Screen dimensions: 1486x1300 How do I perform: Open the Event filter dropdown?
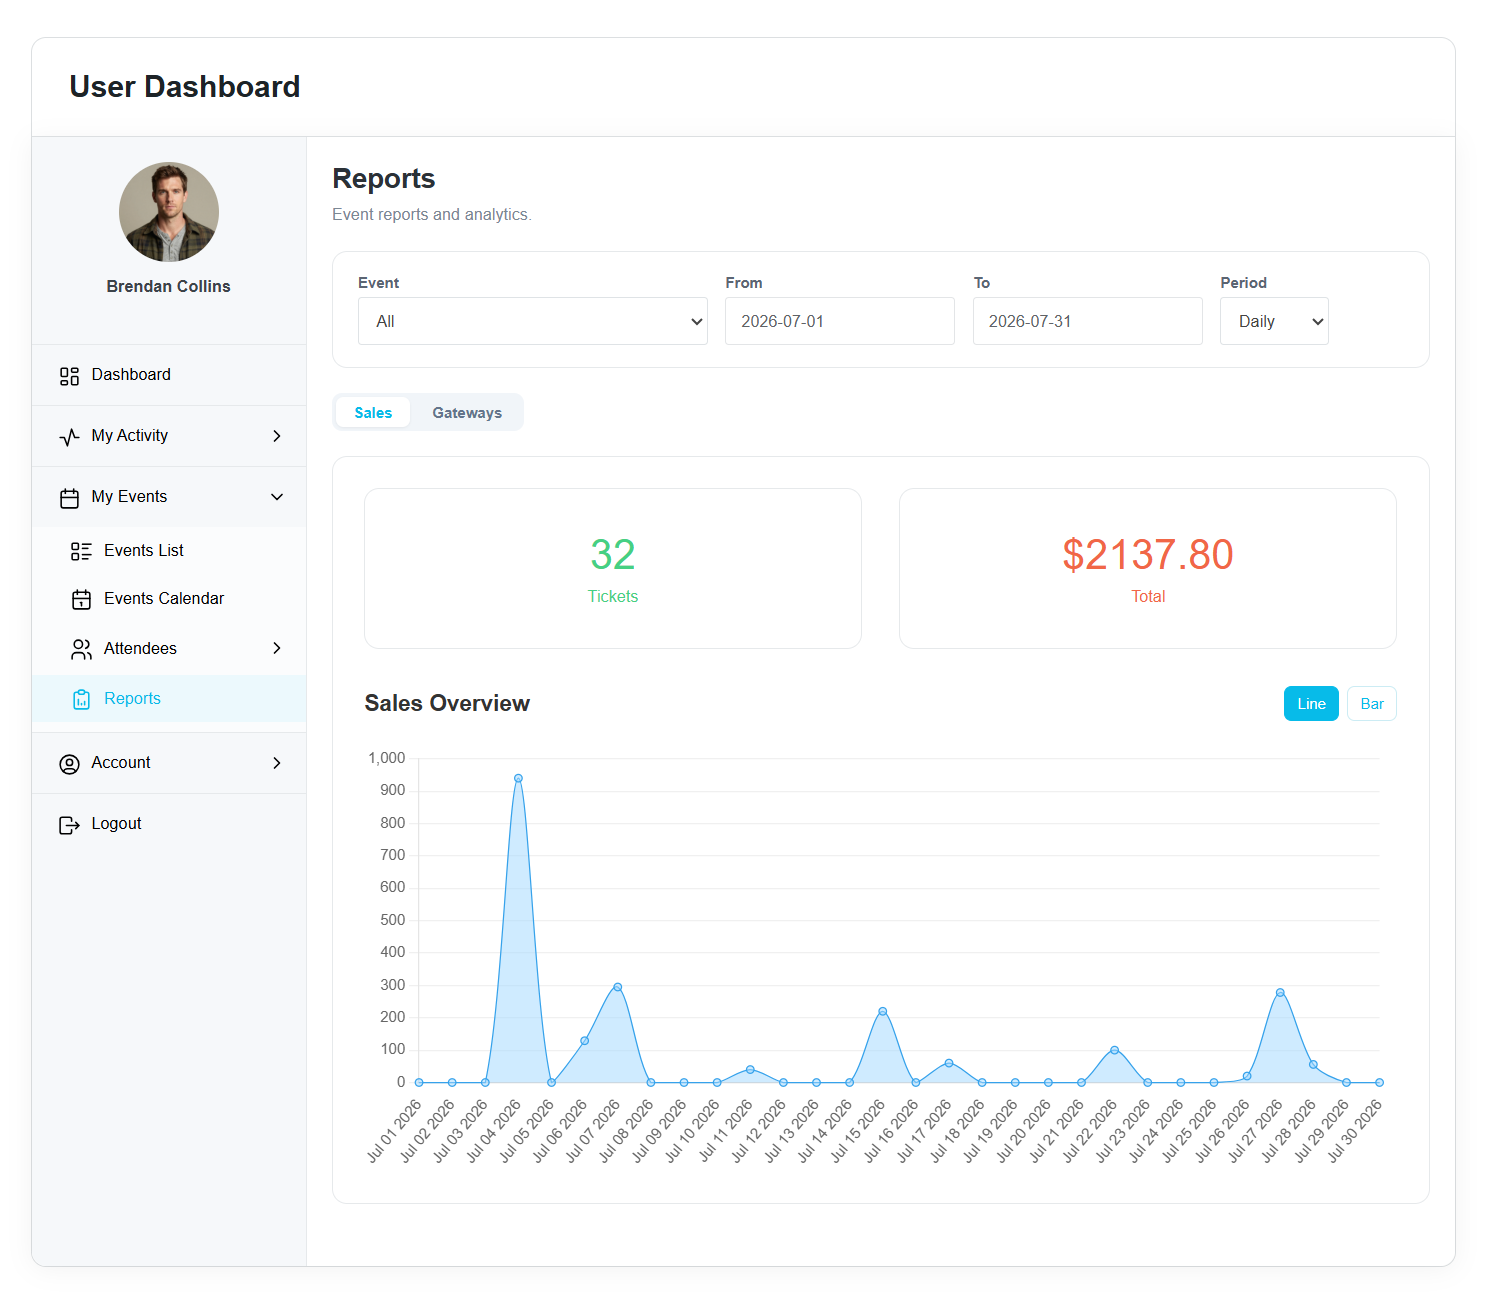(533, 321)
